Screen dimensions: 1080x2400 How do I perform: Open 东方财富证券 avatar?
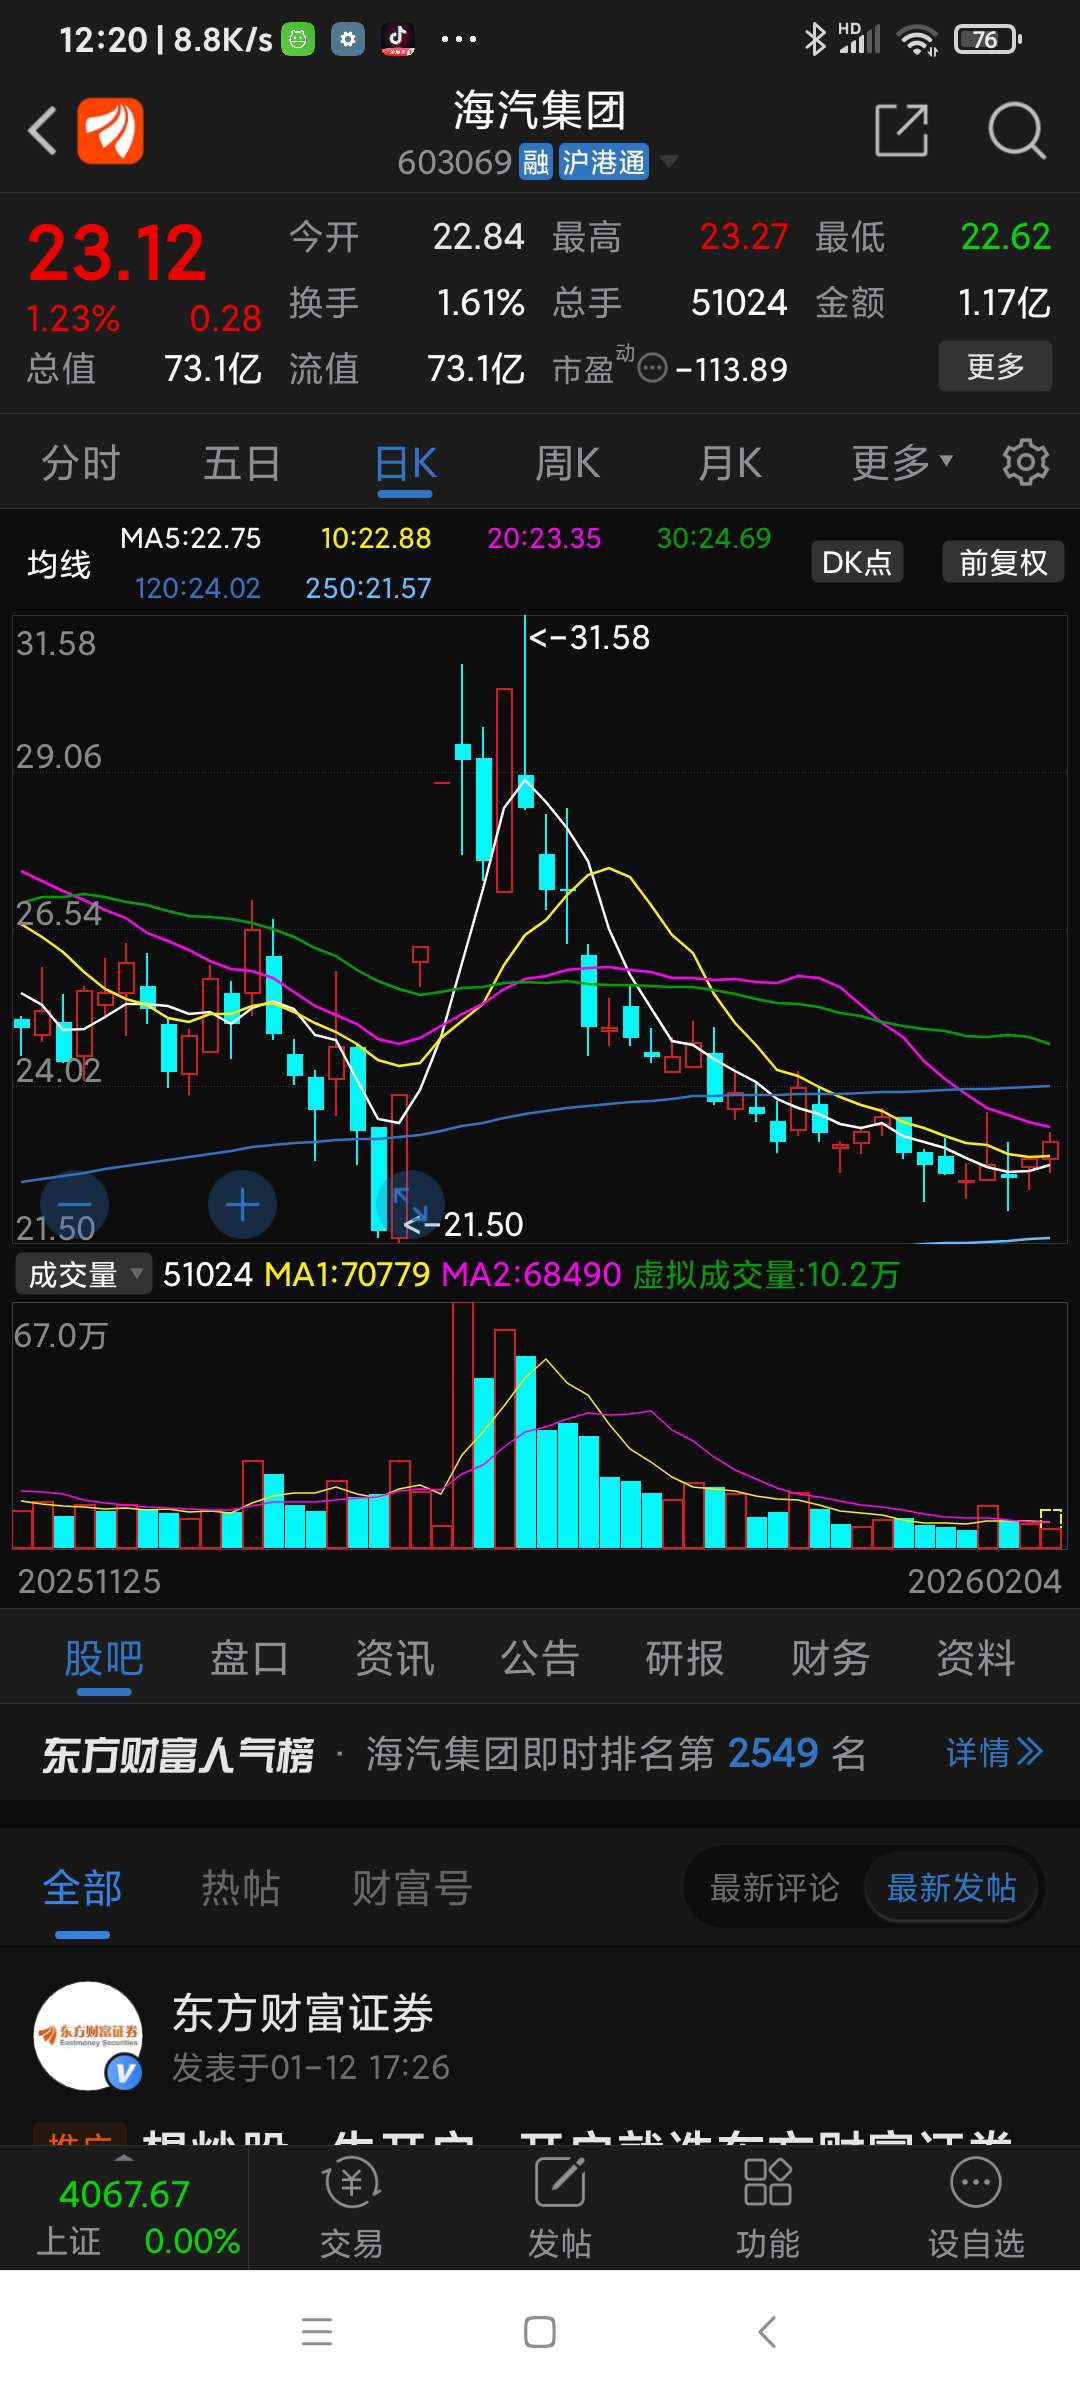pyautogui.click(x=88, y=2036)
